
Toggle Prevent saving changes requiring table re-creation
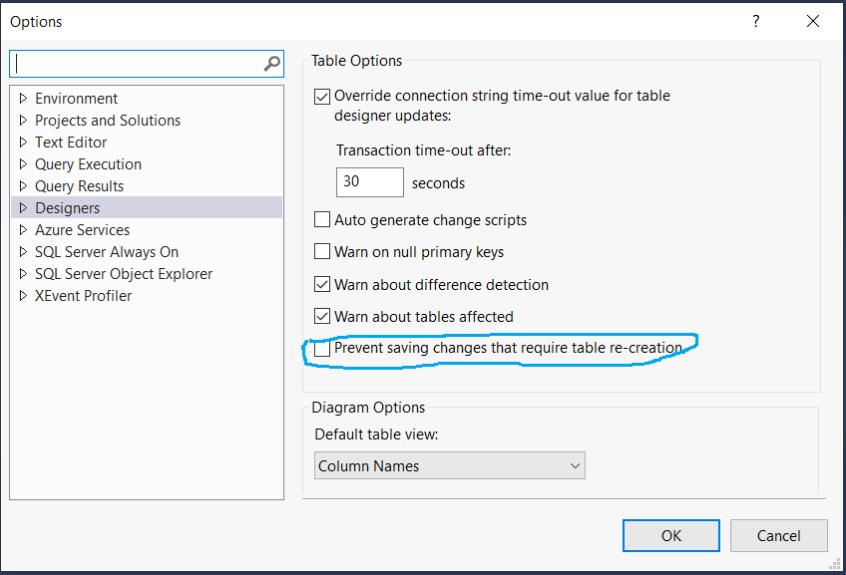coord(322,348)
